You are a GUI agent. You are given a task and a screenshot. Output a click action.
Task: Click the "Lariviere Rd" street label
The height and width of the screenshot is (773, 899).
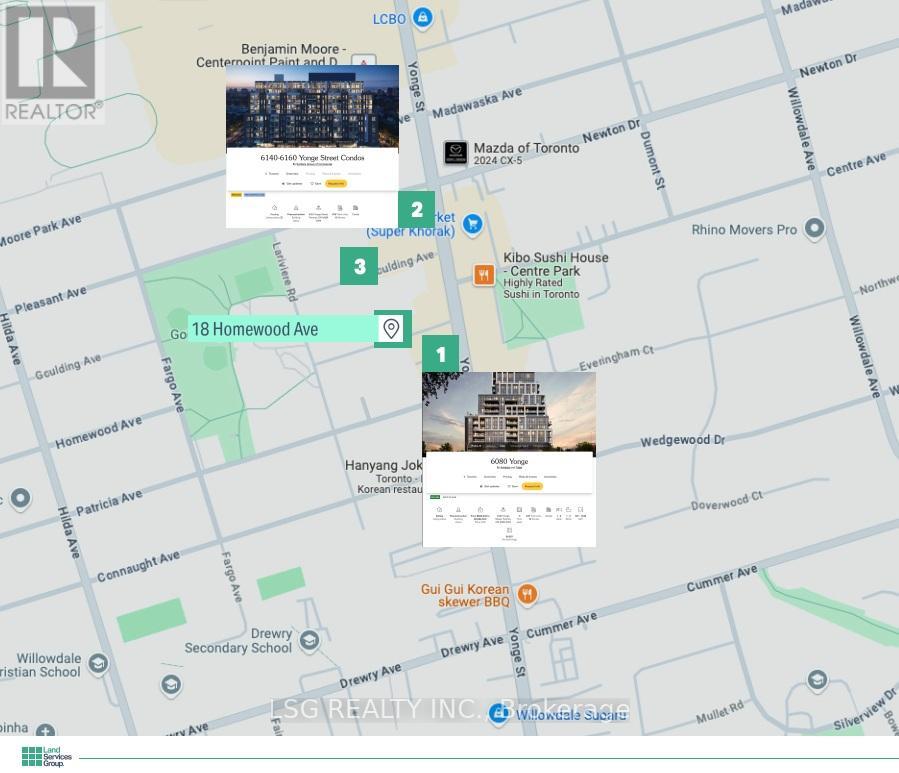point(284,272)
